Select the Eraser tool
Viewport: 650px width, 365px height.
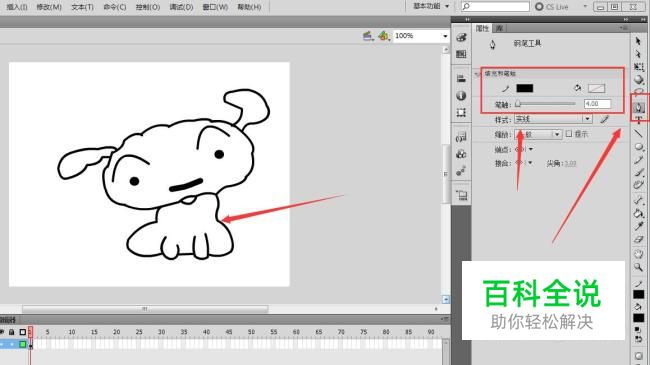pyautogui.click(x=638, y=240)
